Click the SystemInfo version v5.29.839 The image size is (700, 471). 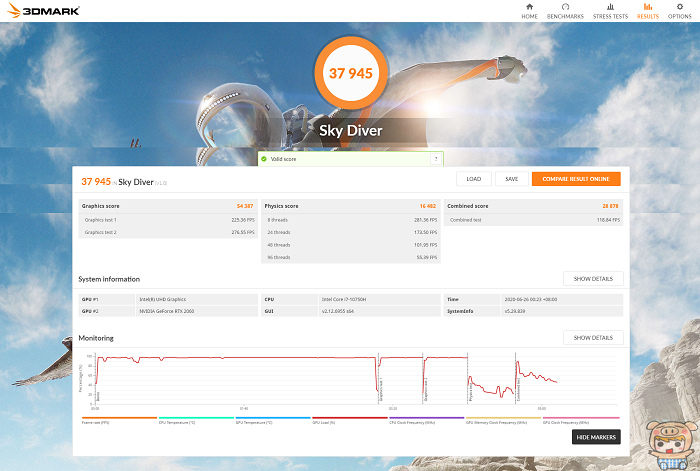515,311
